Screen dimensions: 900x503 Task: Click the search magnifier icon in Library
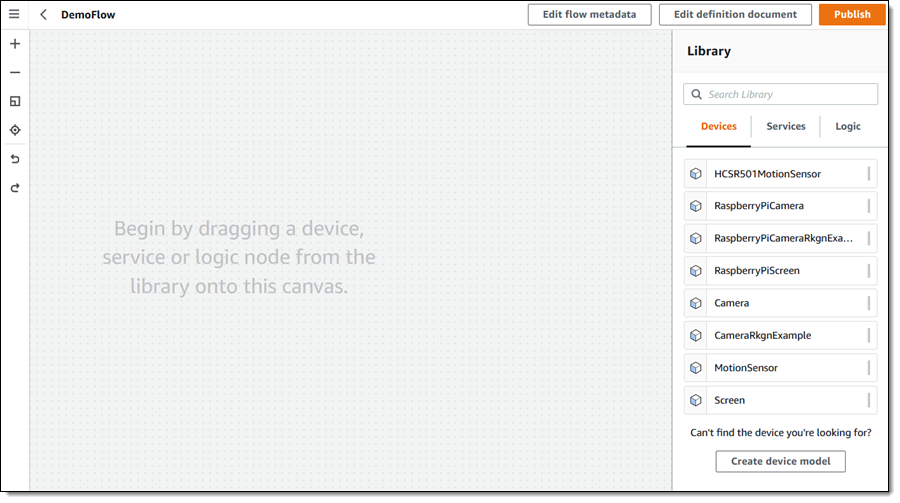[696, 95]
